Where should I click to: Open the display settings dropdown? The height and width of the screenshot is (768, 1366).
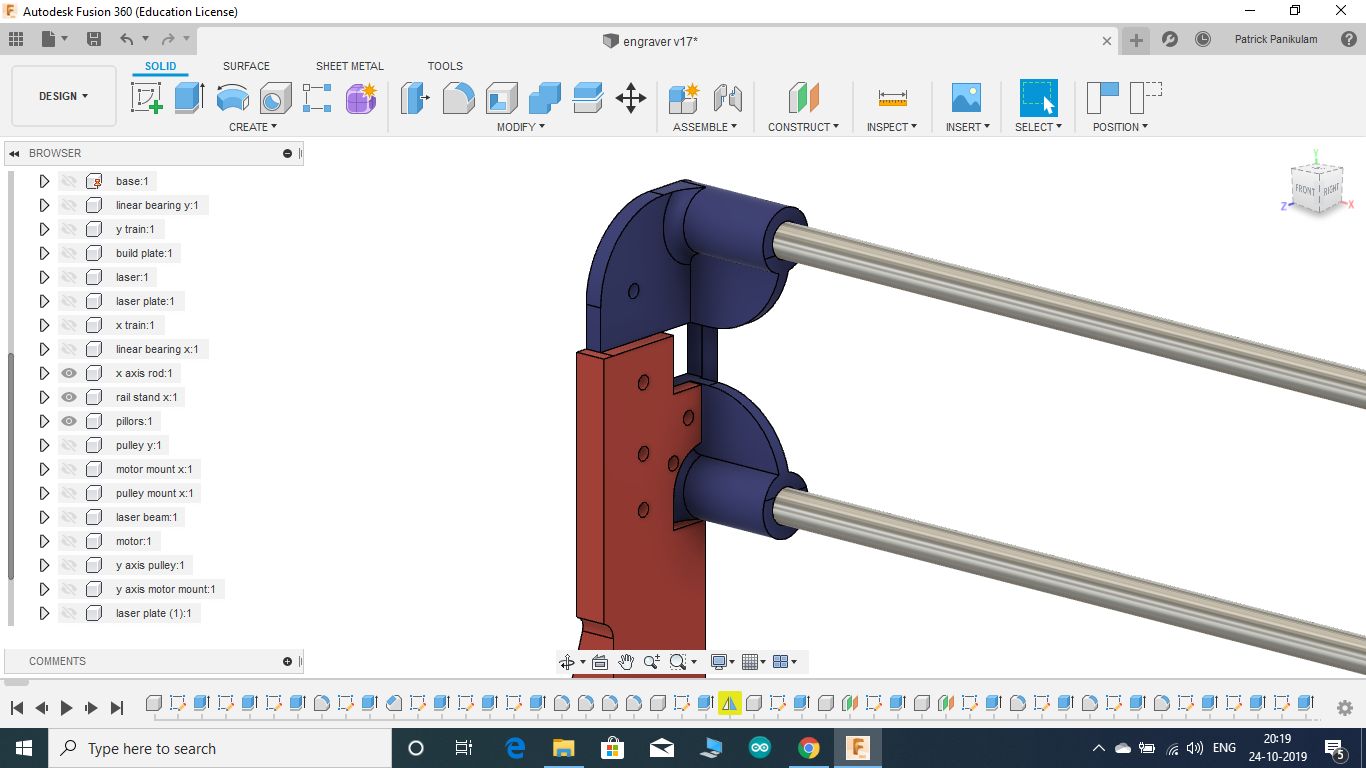721,661
